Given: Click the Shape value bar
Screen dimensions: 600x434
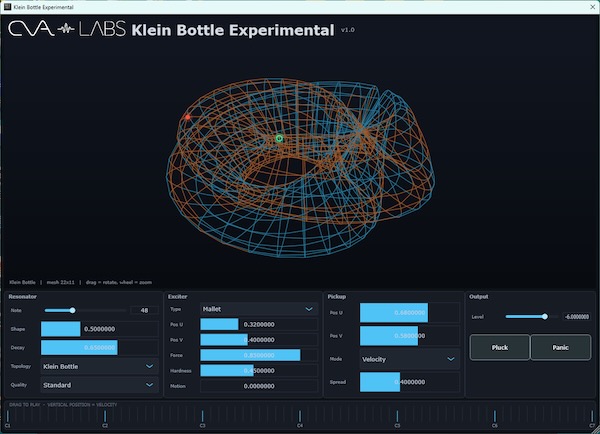Looking at the screenshot, I should point(99,329).
